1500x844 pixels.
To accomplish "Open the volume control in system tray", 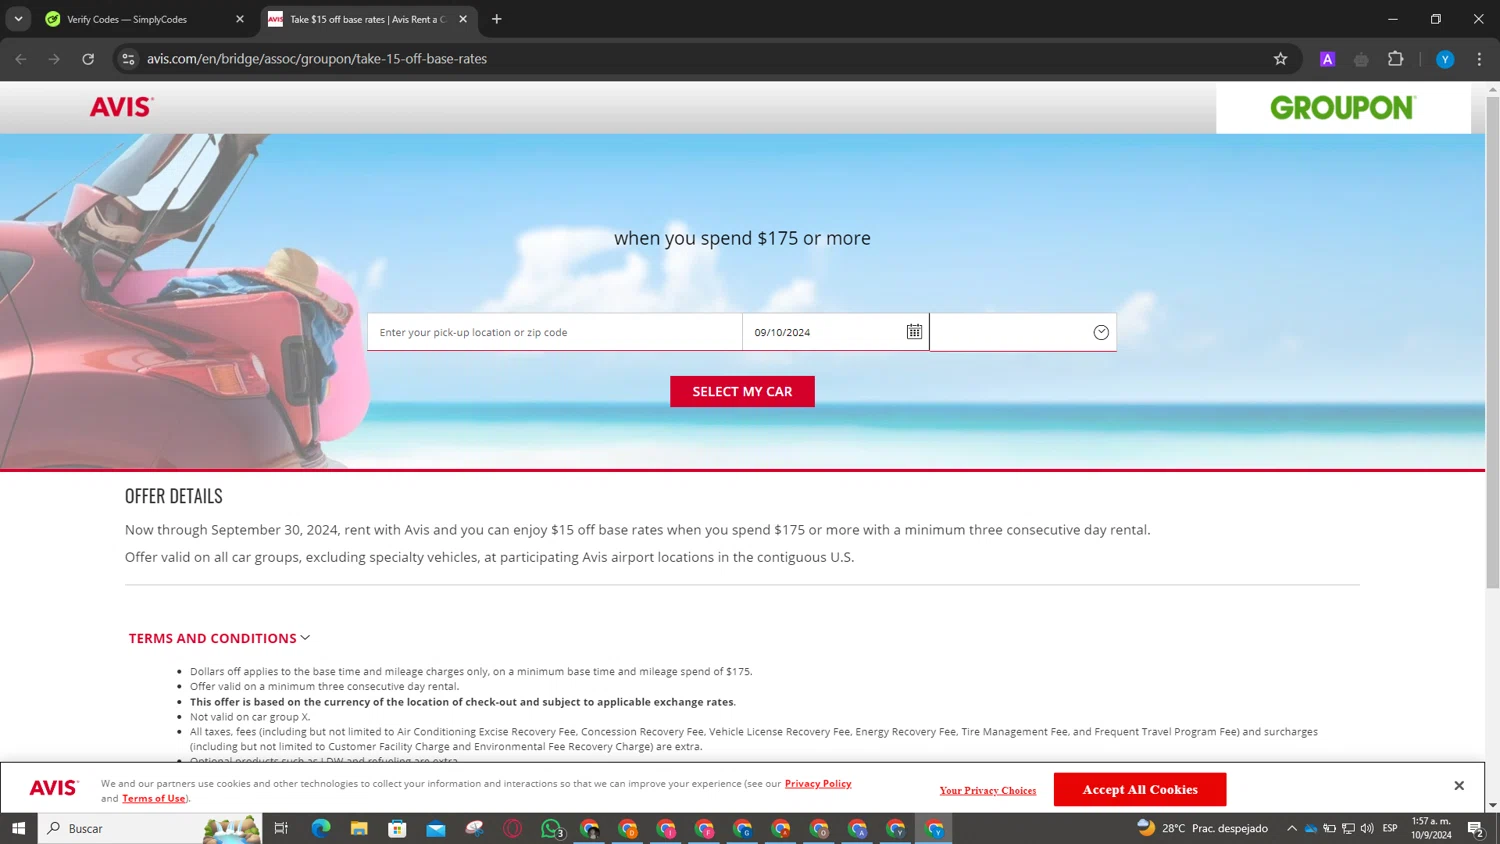I will [x=1367, y=828].
